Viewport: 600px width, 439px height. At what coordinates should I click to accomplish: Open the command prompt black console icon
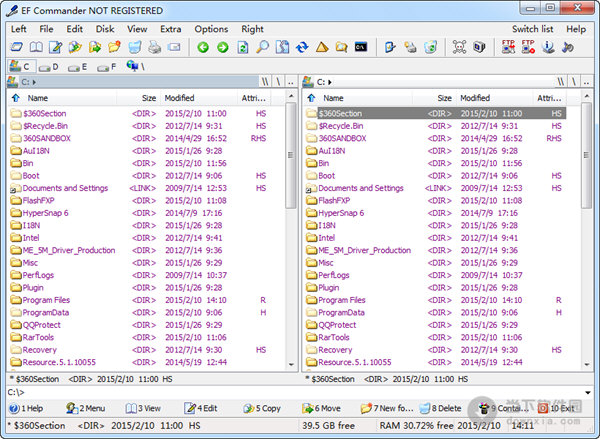[x=361, y=47]
